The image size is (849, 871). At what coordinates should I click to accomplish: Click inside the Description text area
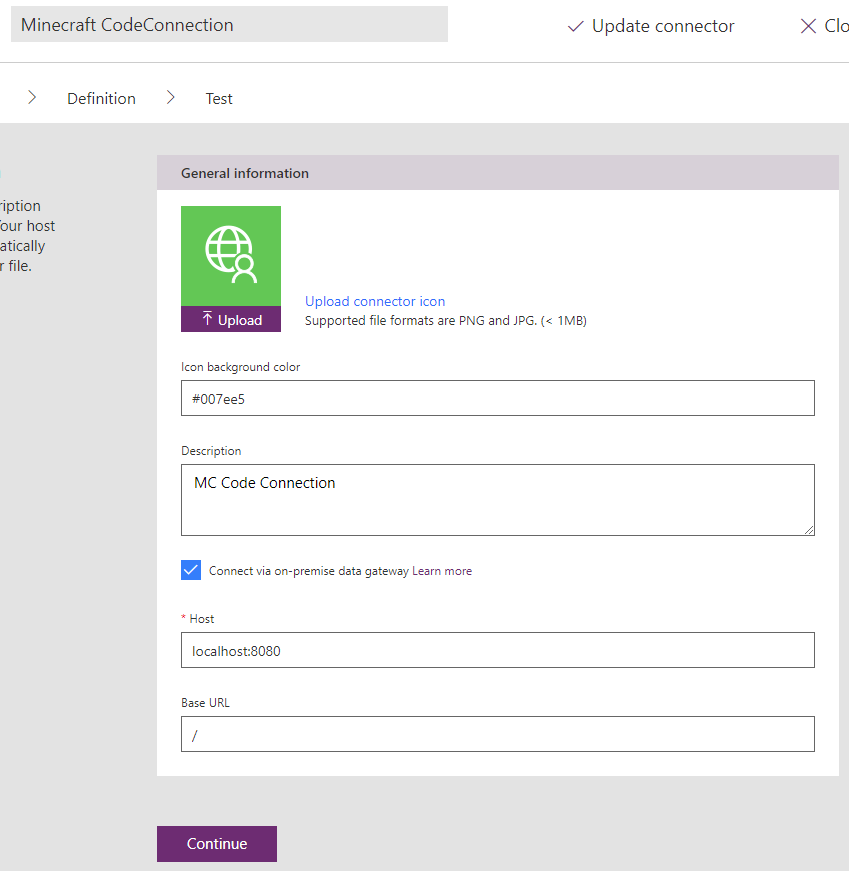tap(497, 500)
